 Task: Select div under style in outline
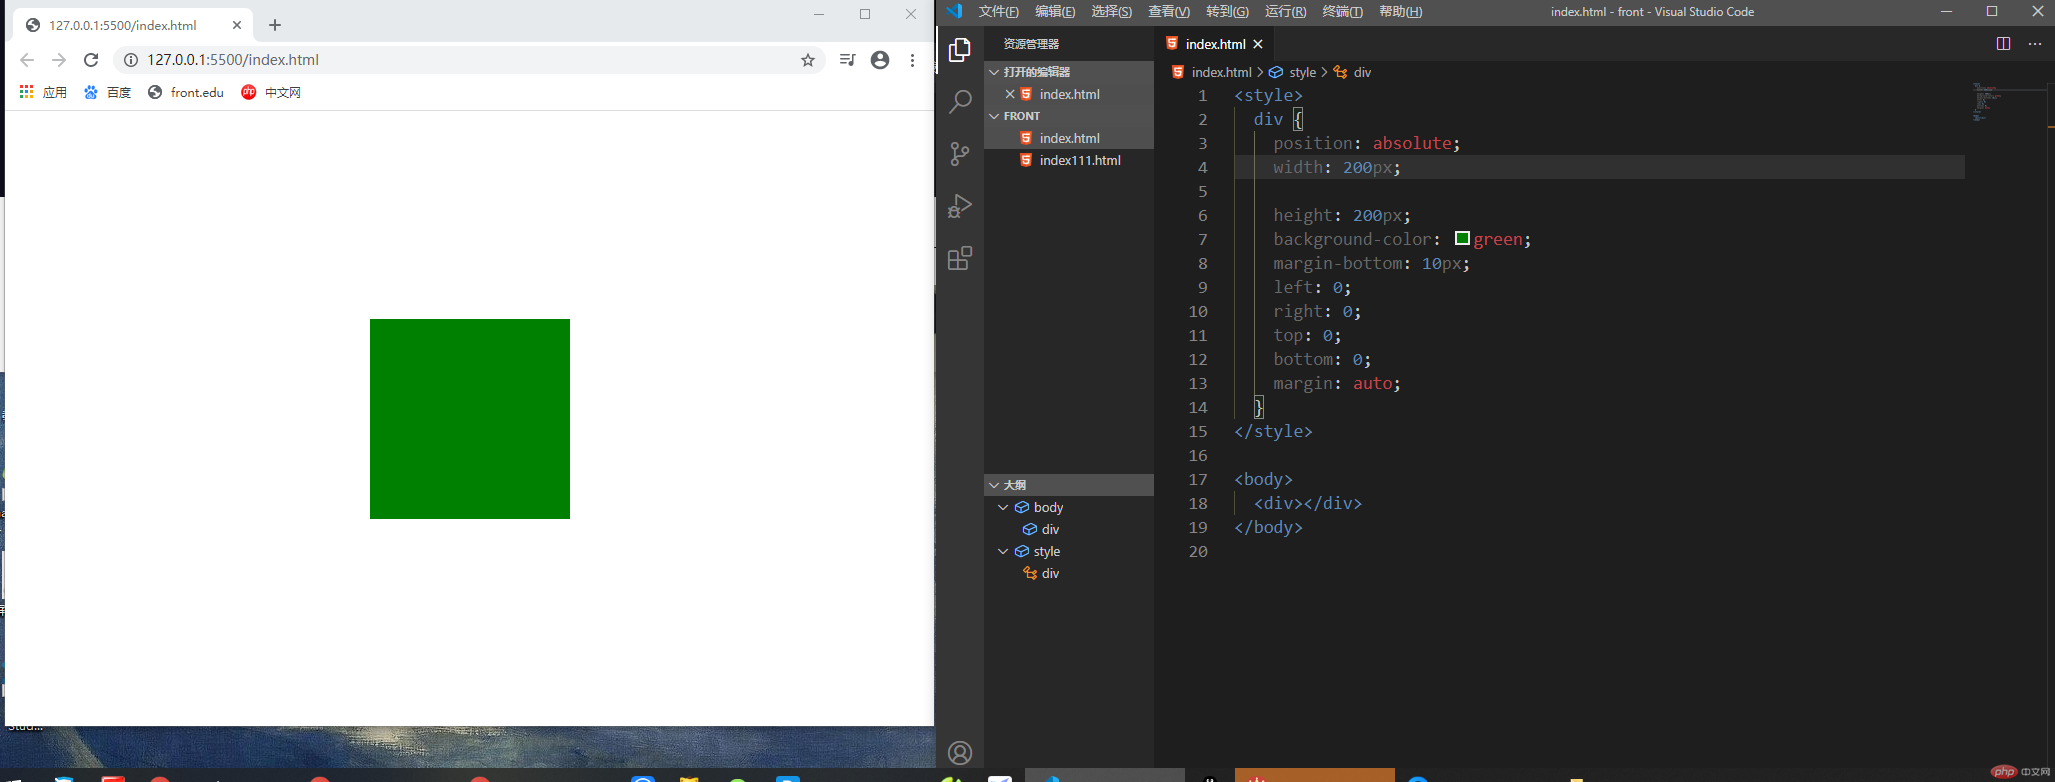(1069, 573)
